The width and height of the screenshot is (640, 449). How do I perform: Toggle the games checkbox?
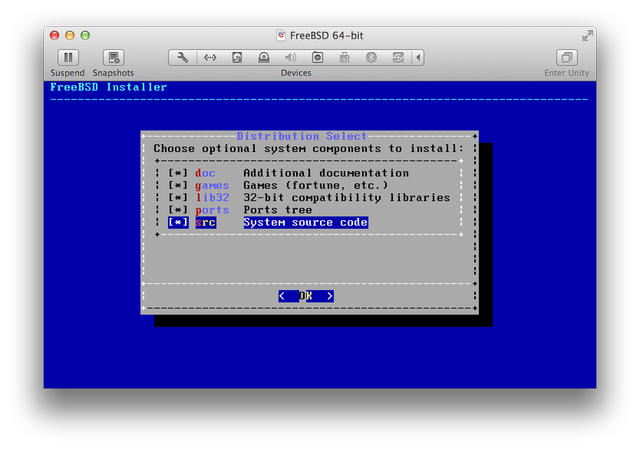(x=178, y=185)
